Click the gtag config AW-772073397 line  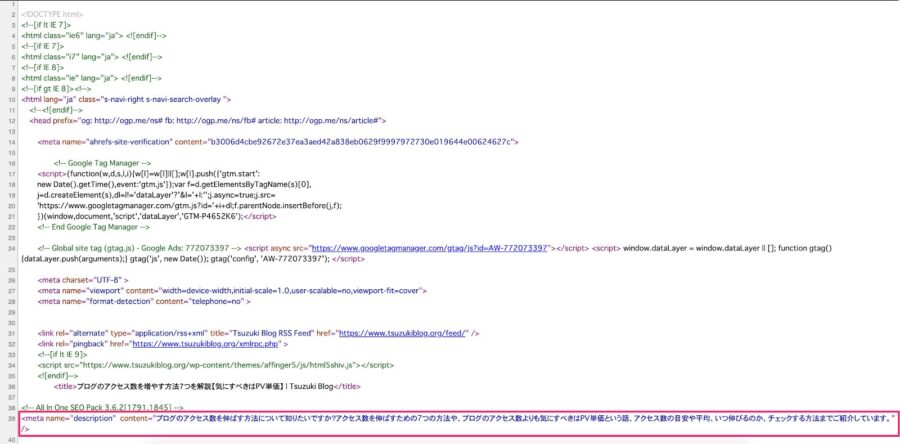pos(193,259)
